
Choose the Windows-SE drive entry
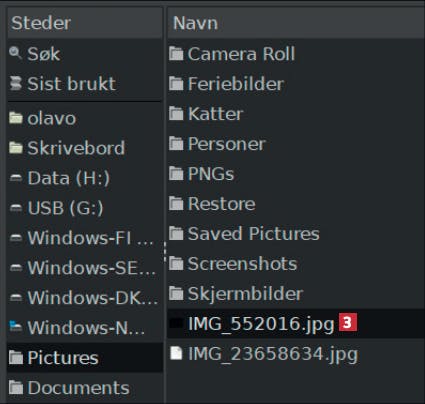85,268
